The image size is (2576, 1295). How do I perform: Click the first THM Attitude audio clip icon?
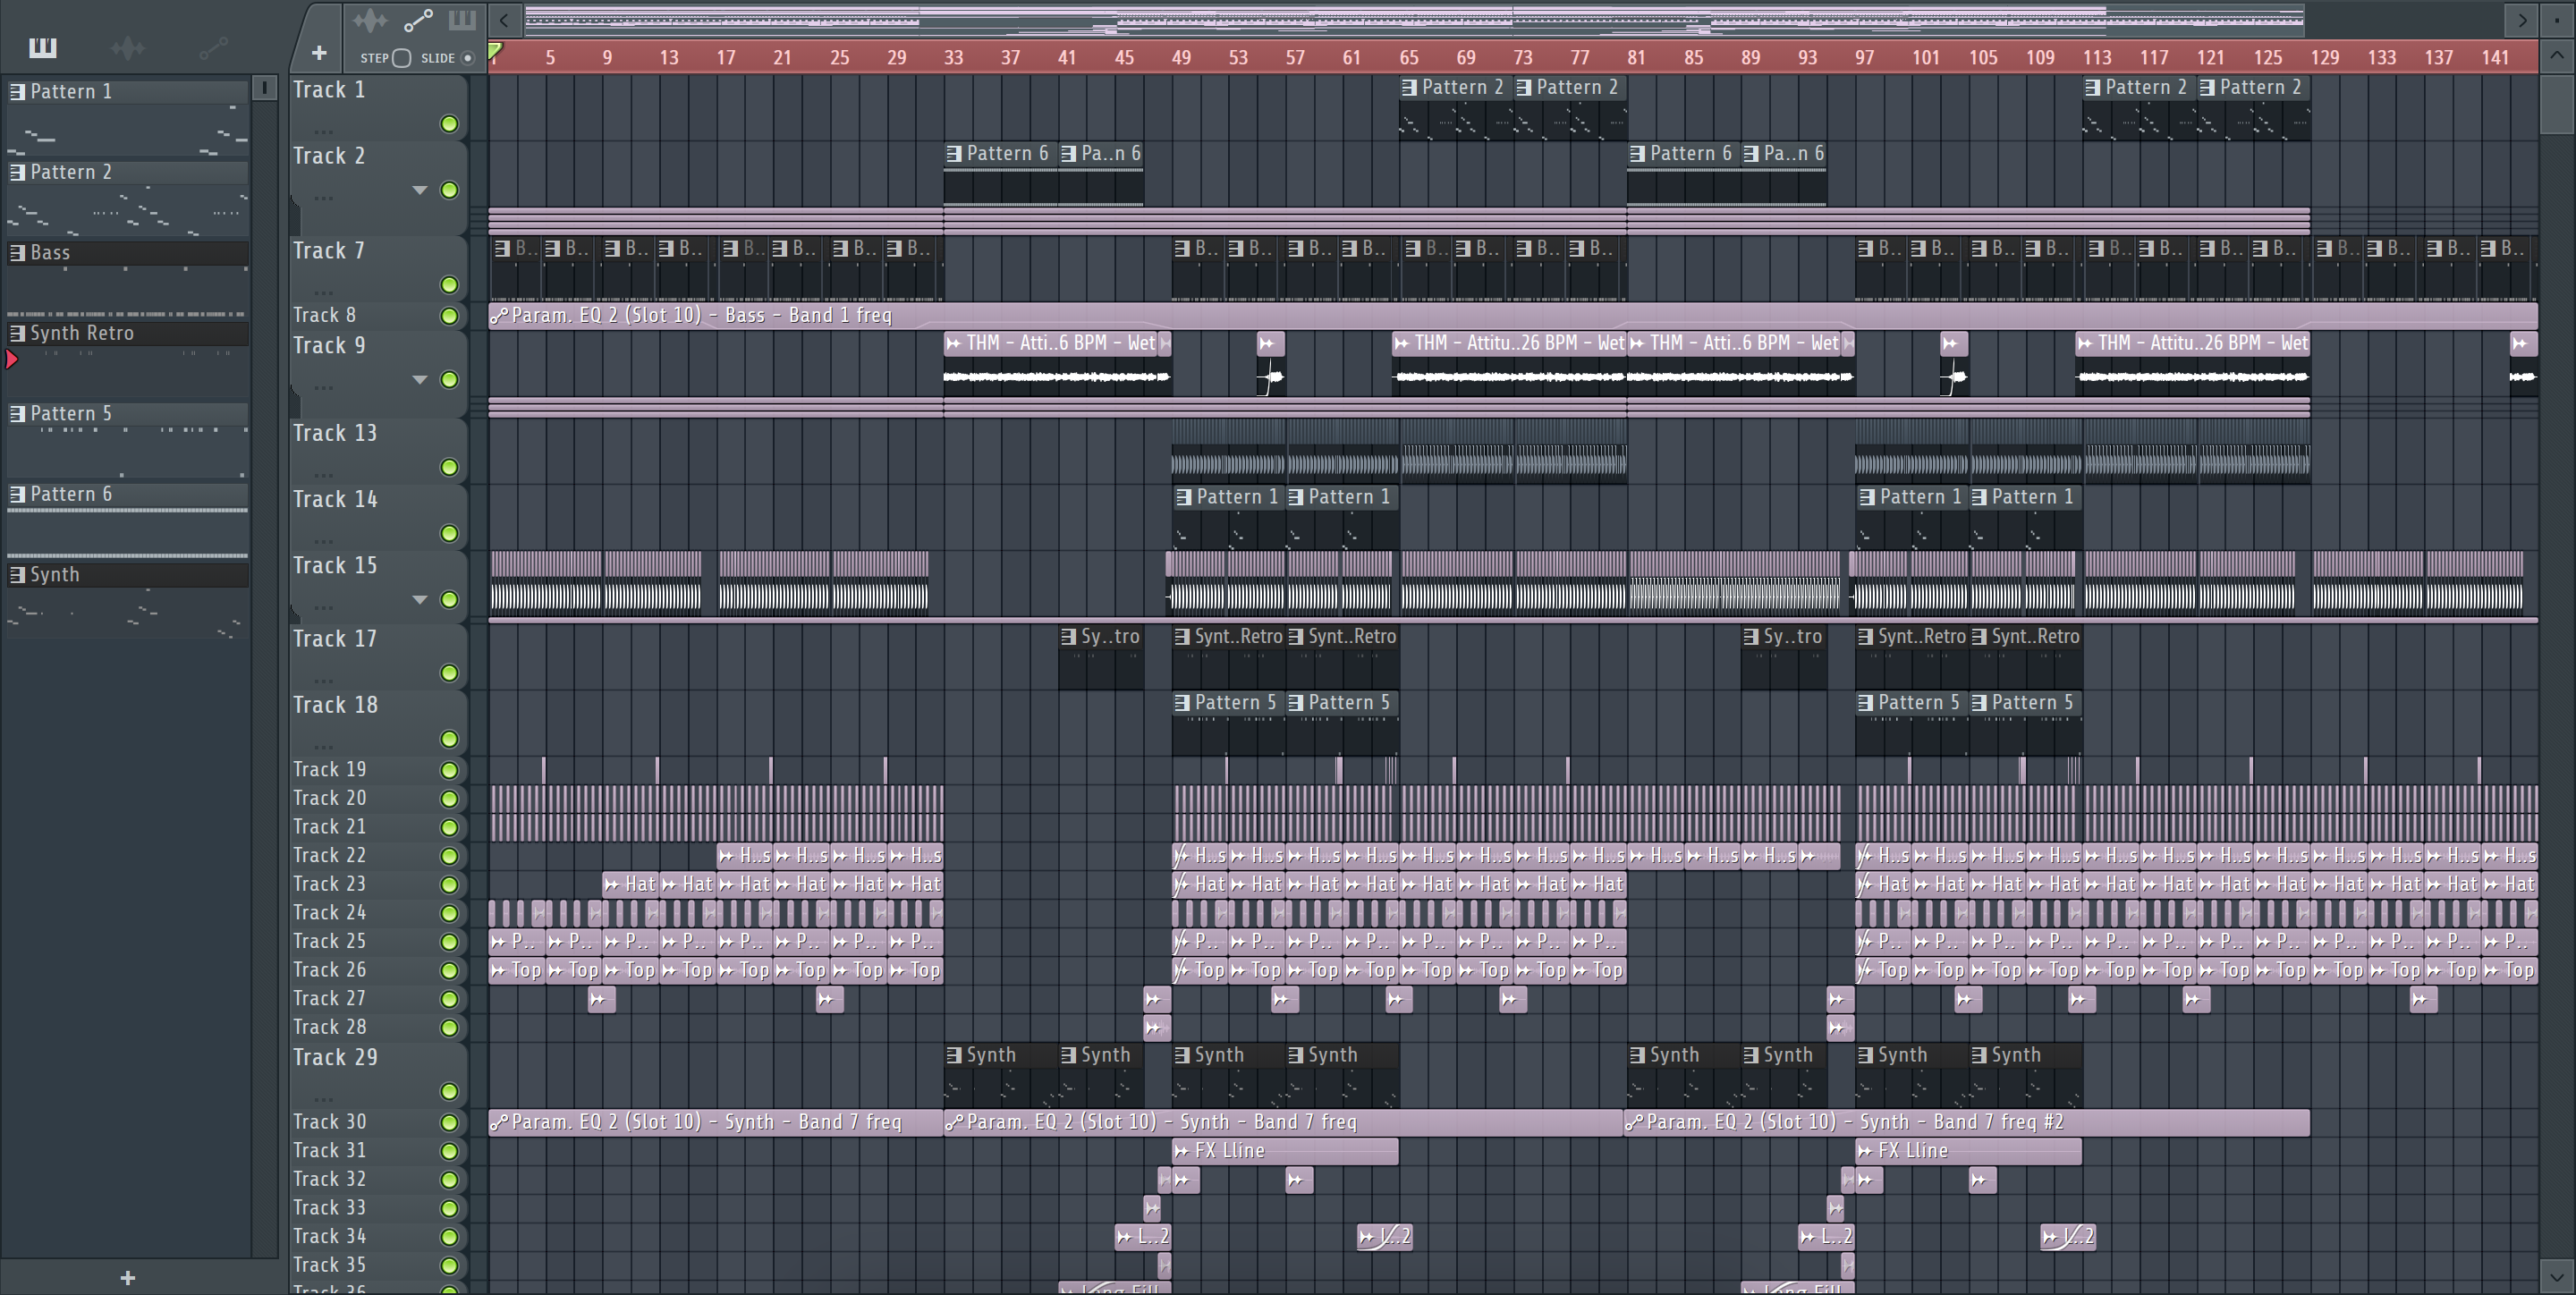[954, 343]
